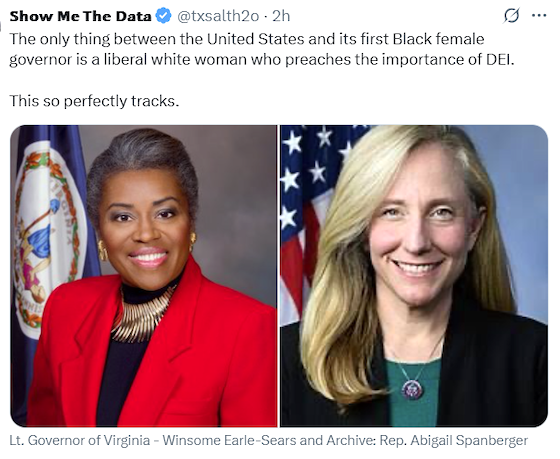The height and width of the screenshot is (459, 560).
Task: Click 'Winsome Earle-Sears' in the image caption
Action: (229, 440)
